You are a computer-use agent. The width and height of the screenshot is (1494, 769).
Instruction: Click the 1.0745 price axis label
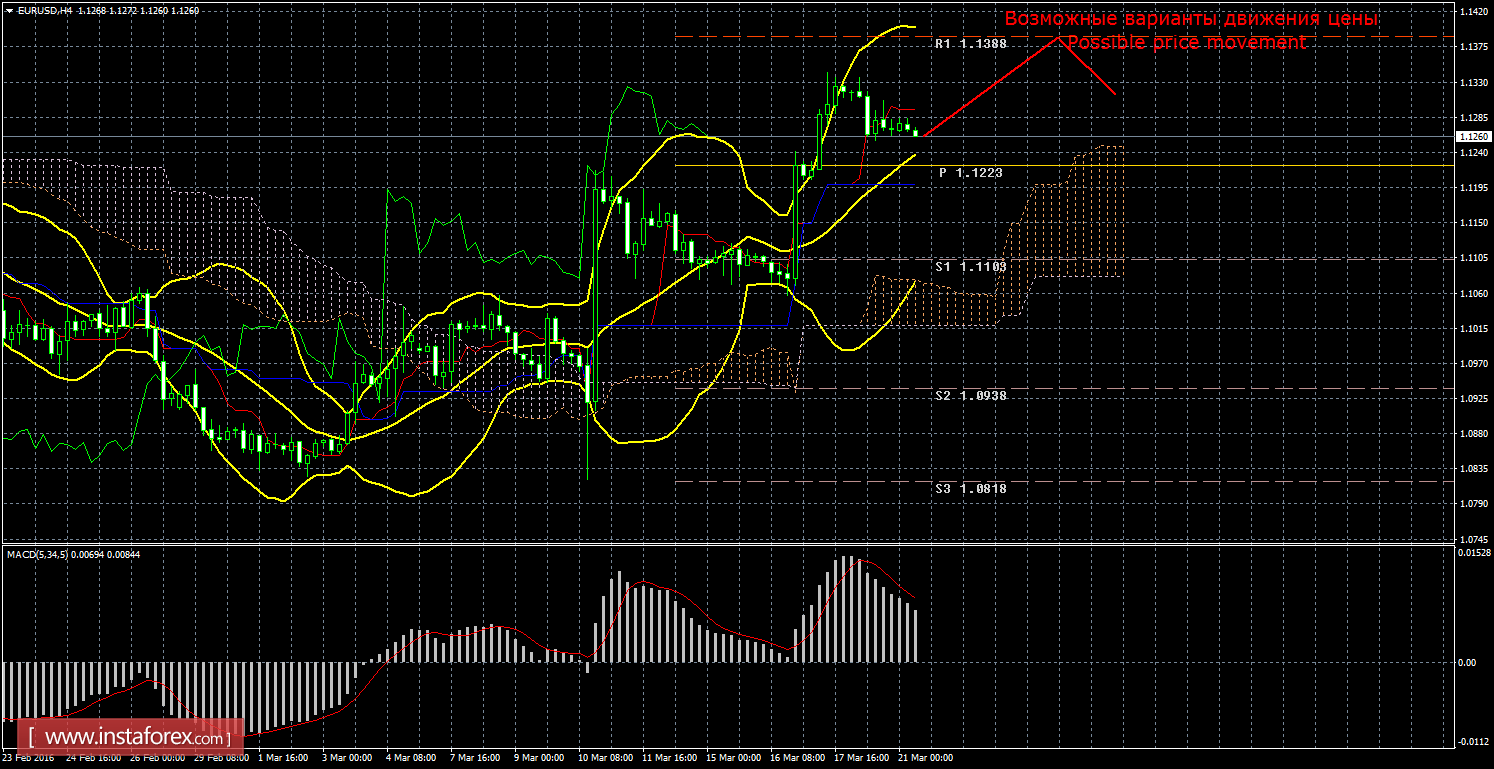[x=1473, y=539]
